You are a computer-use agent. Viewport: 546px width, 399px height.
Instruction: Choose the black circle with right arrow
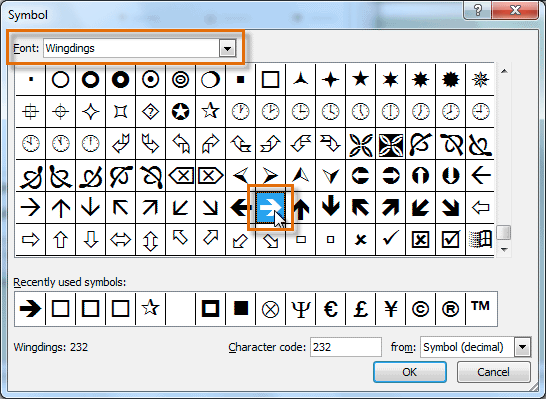390,176
